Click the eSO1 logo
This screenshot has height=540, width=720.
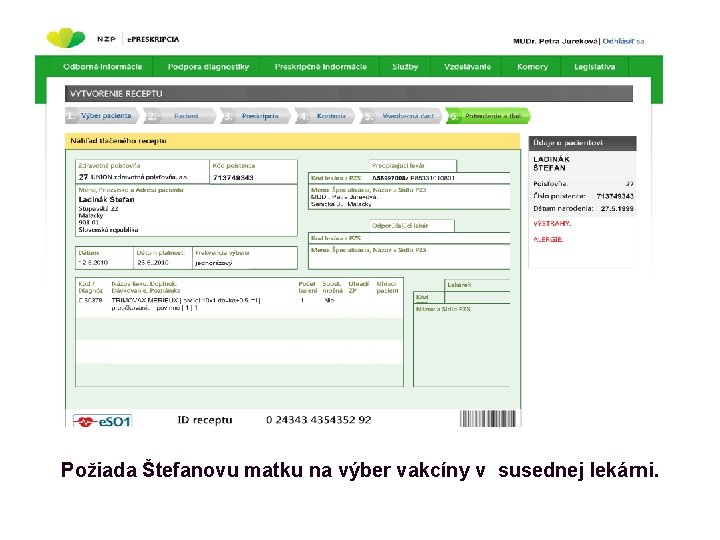[103, 421]
